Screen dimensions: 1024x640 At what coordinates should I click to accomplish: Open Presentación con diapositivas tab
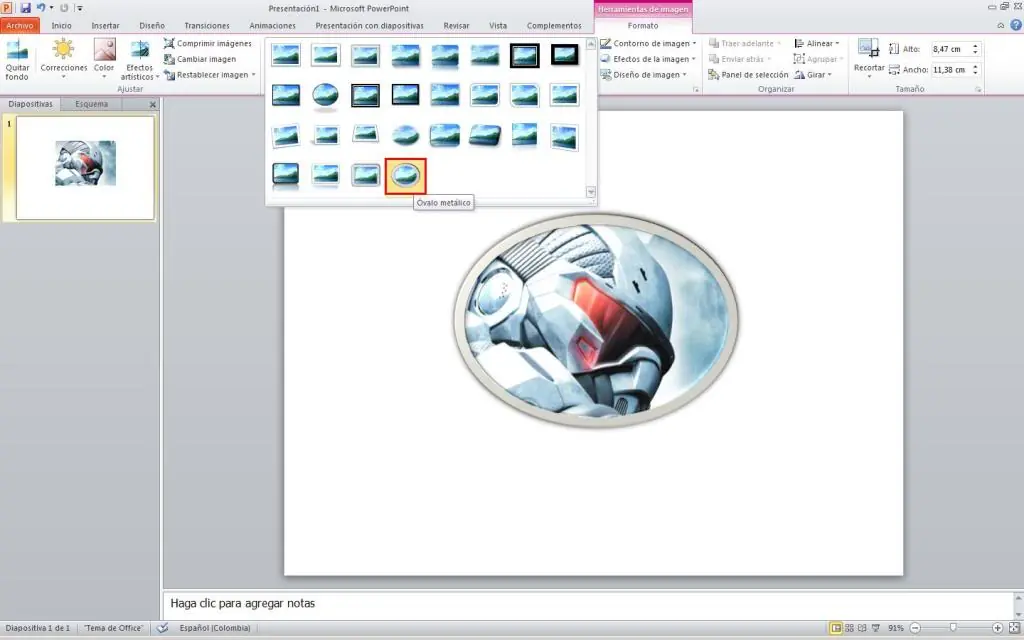369,25
